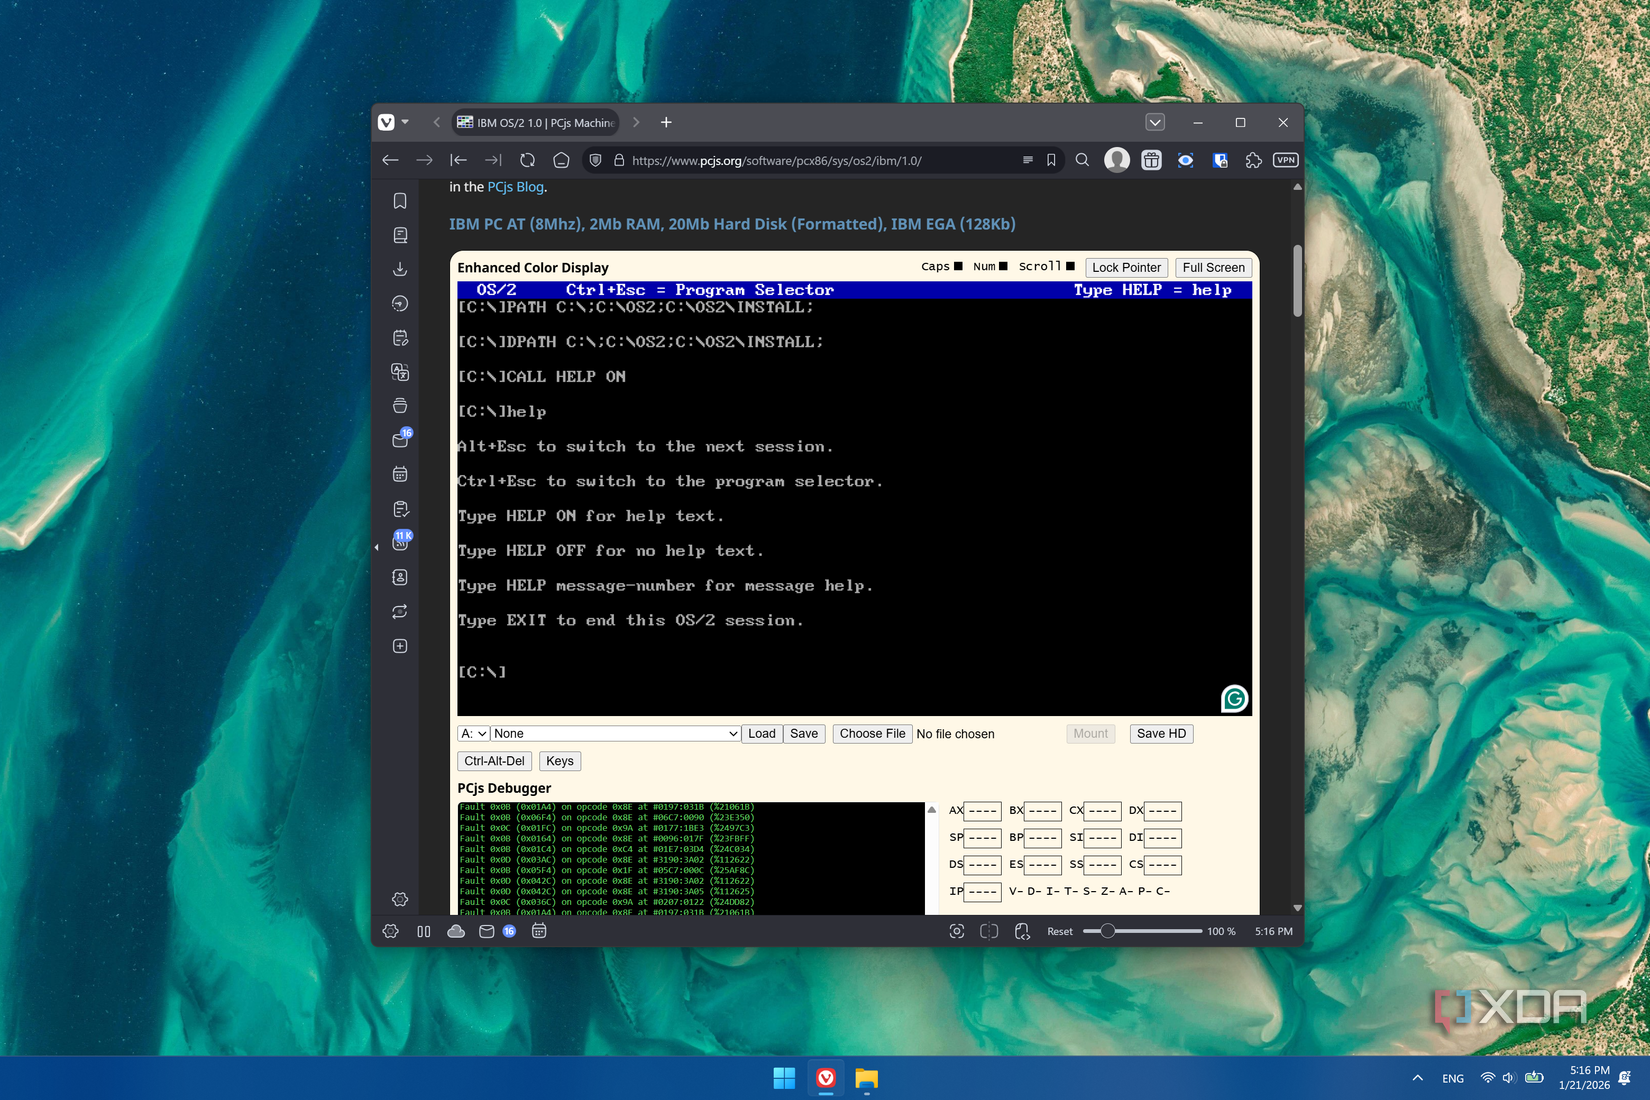1650x1100 pixels.
Task: Toggle the Num lock indicator on the emulator
Action: click(1003, 266)
